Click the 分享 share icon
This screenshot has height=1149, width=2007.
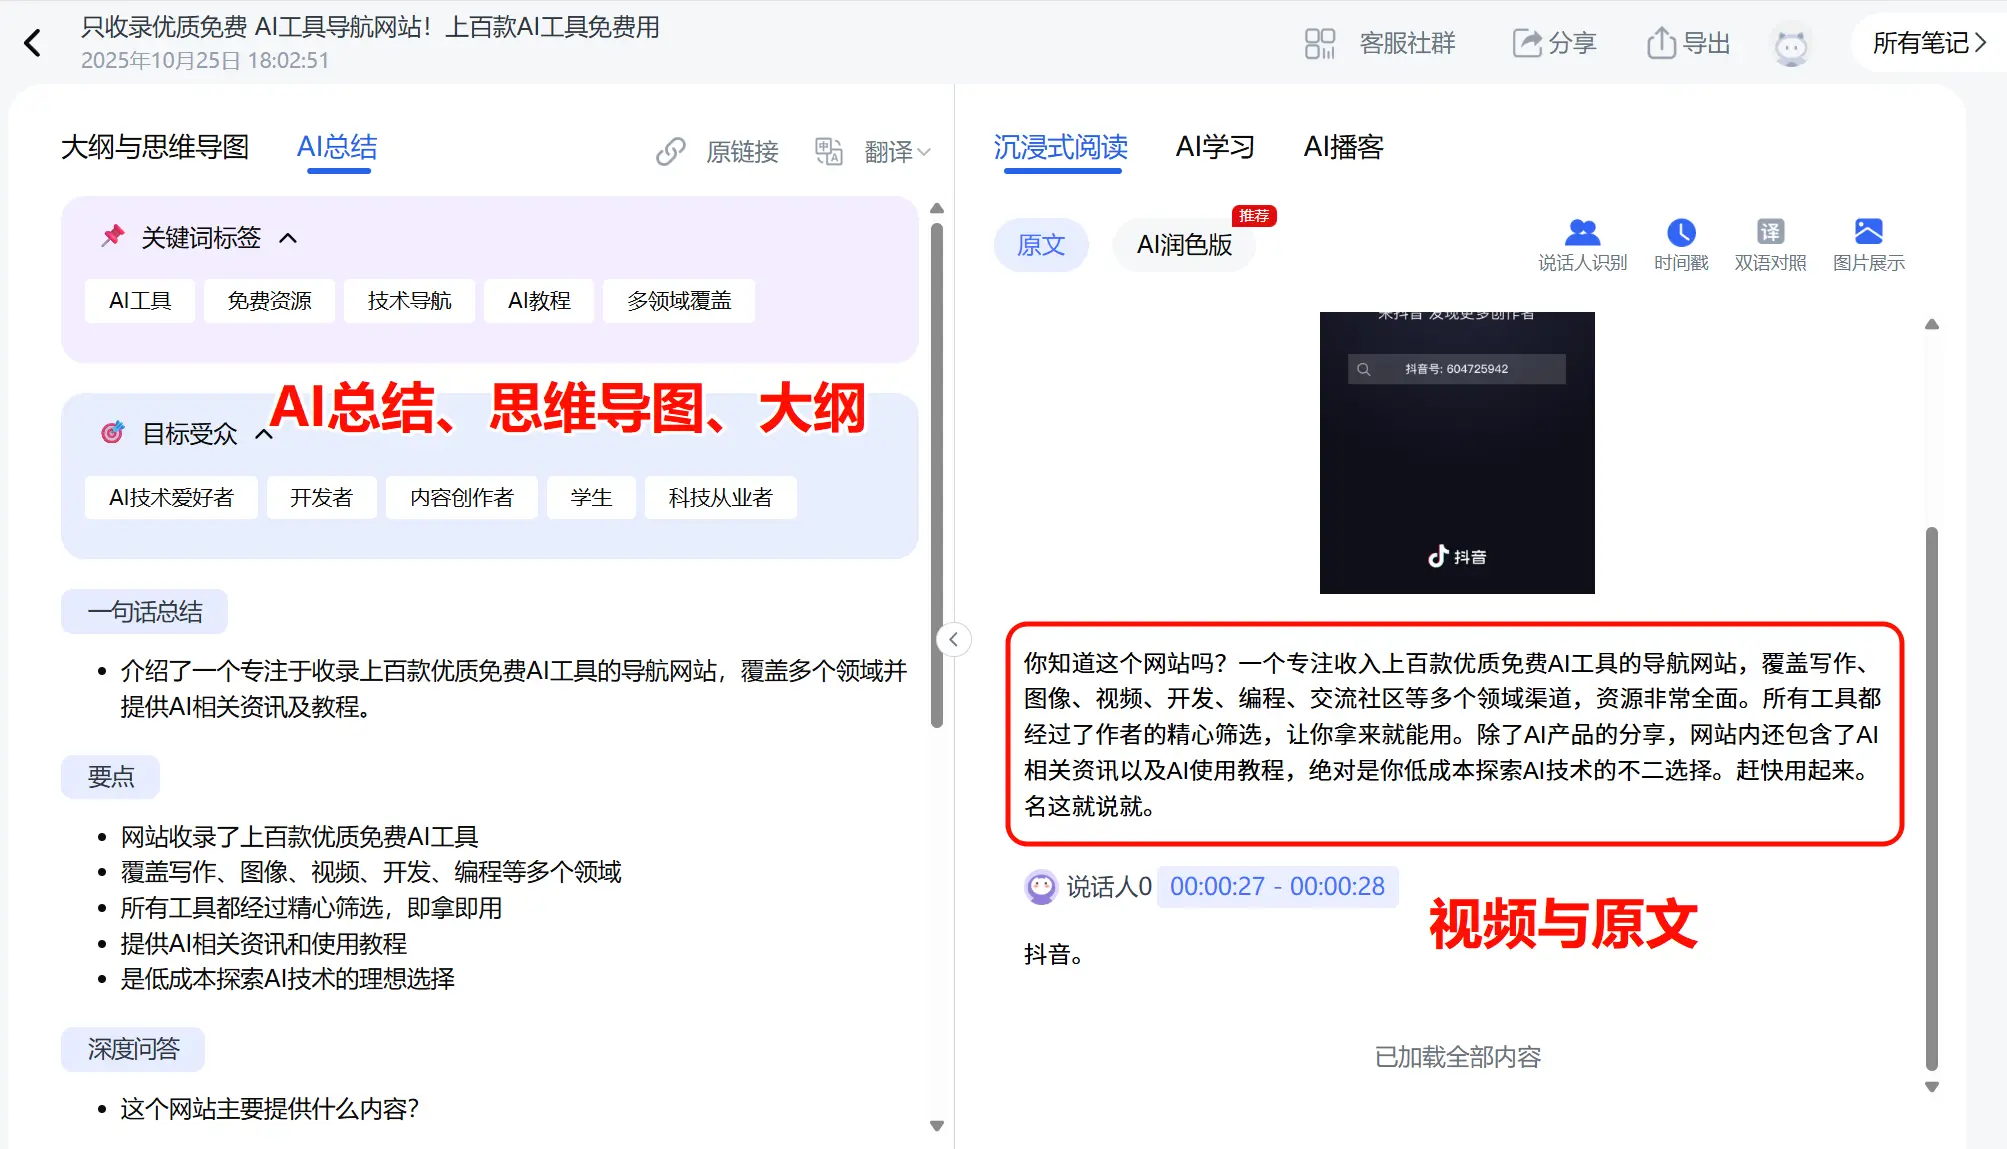click(x=1526, y=44)
